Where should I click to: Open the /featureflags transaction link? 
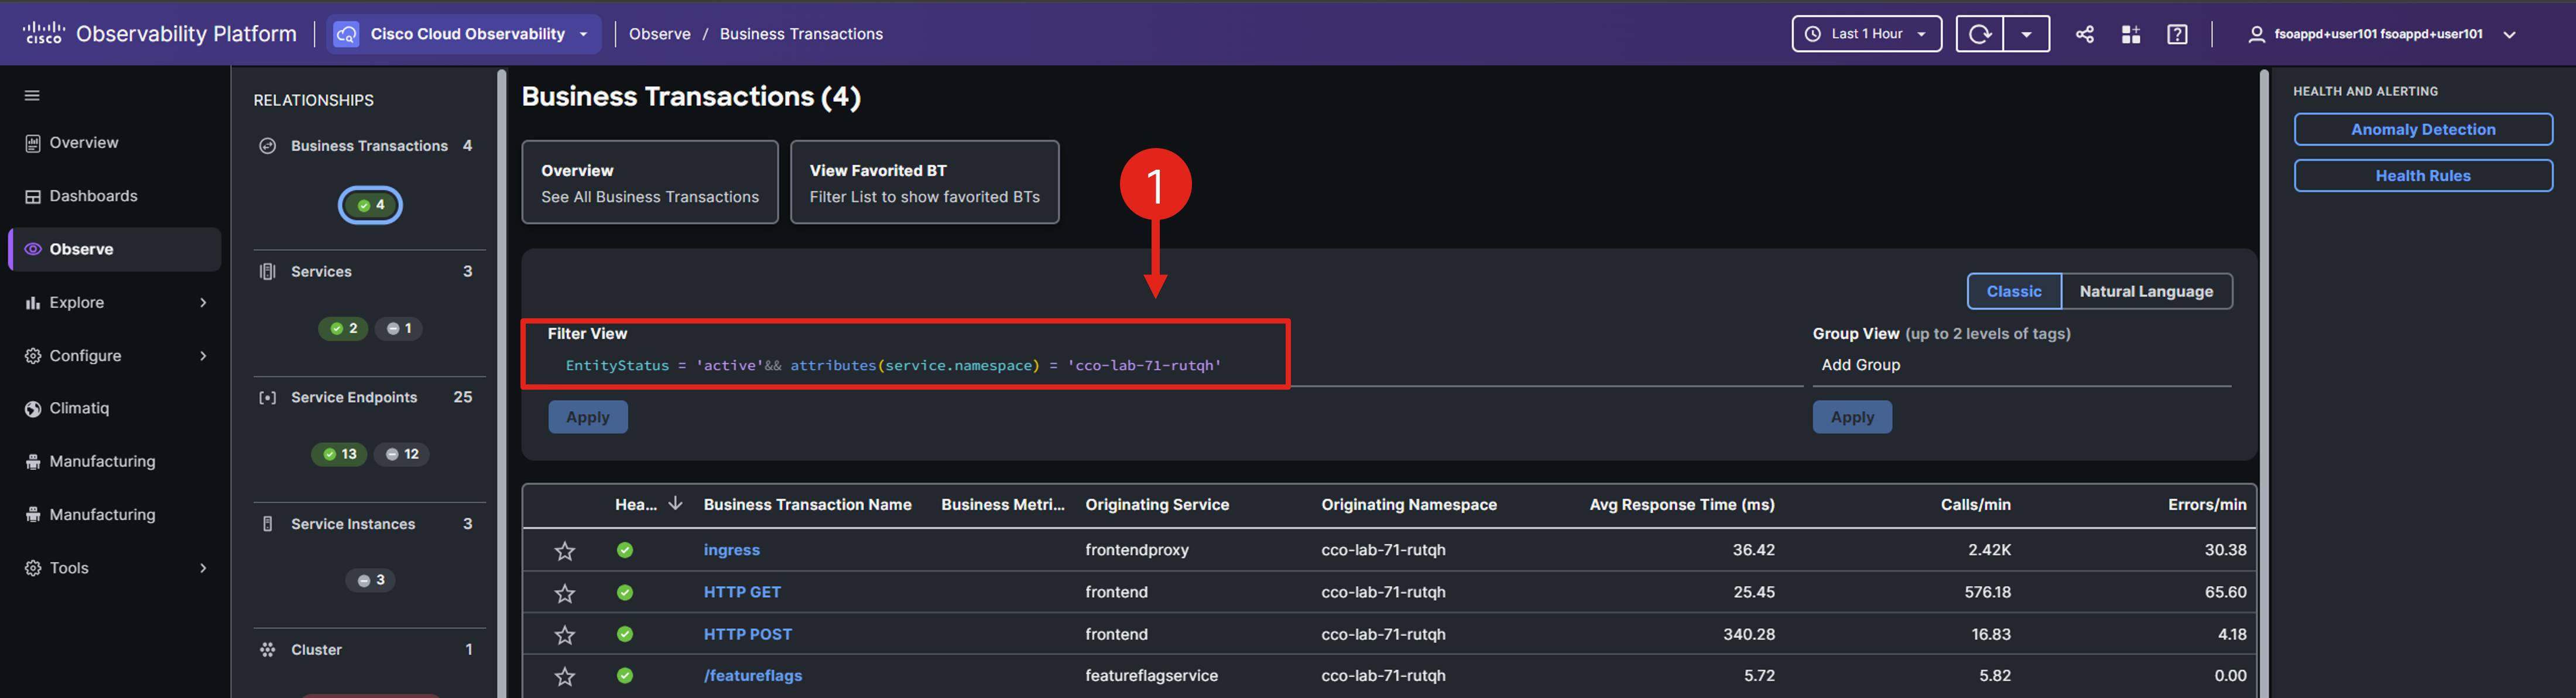click(x=752, y=676)
